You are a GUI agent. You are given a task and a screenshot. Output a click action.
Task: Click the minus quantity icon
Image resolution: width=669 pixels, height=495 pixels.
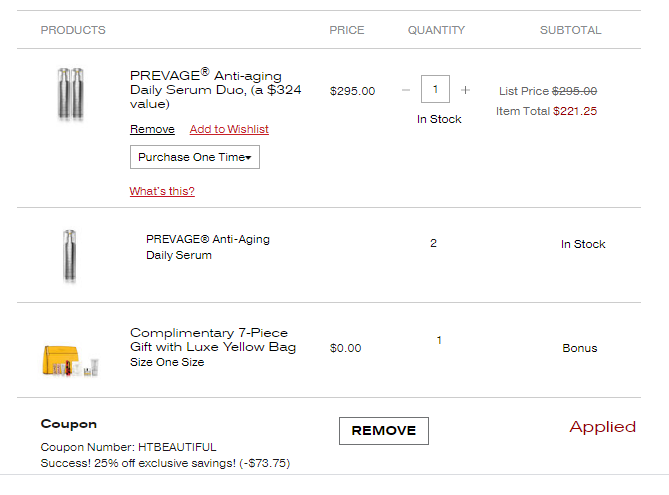406,90
